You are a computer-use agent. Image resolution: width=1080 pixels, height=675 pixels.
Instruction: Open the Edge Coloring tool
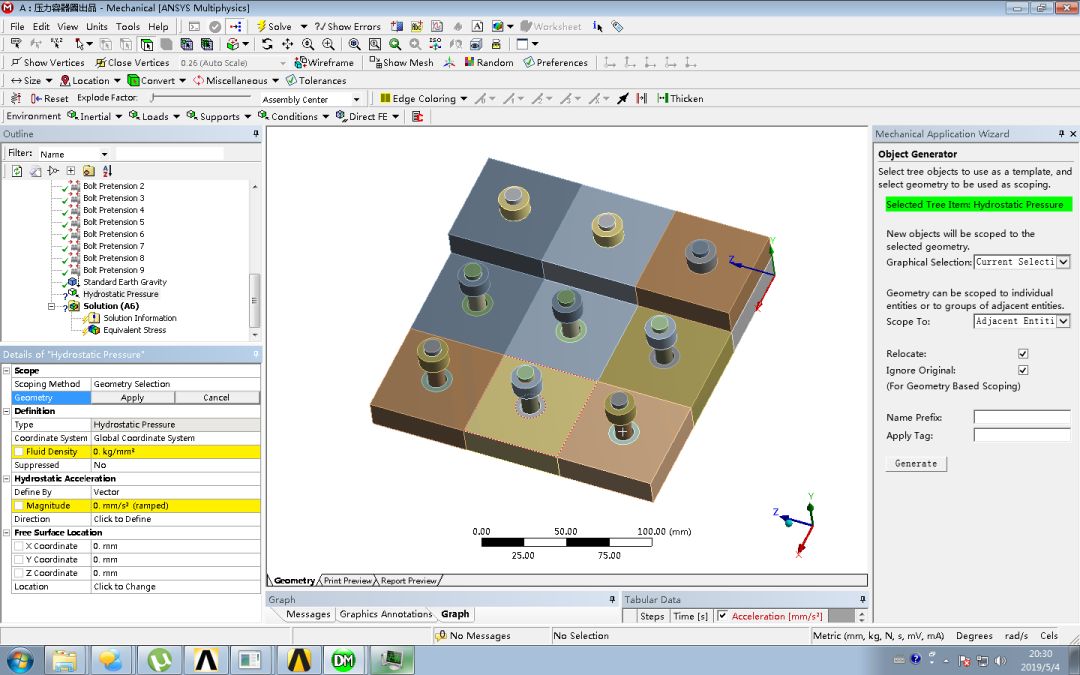click(x=420, y=98)
